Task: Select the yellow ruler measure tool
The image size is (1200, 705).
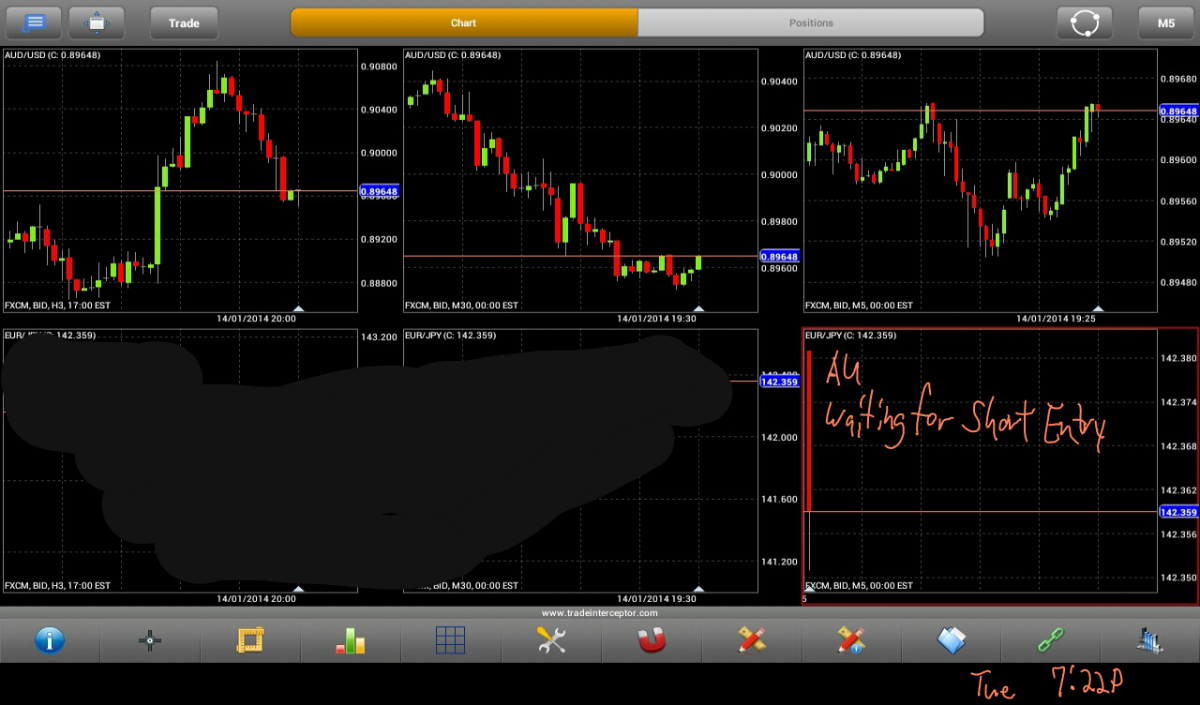Action: tap(250, 640)
